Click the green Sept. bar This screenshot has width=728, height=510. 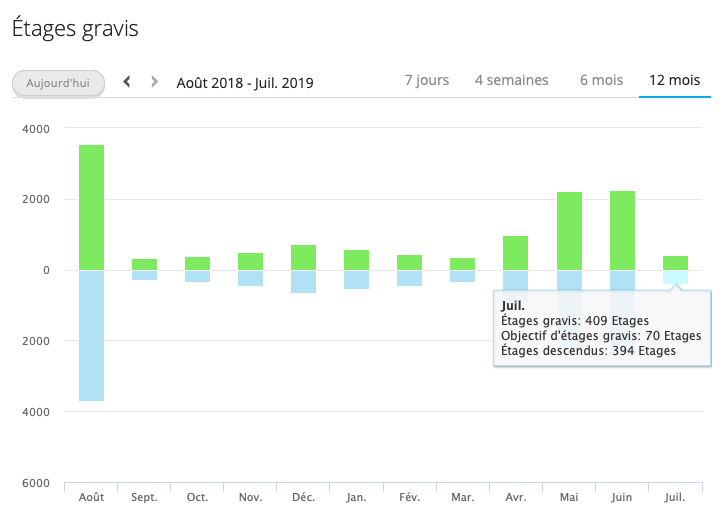click(x=144, y=265)
